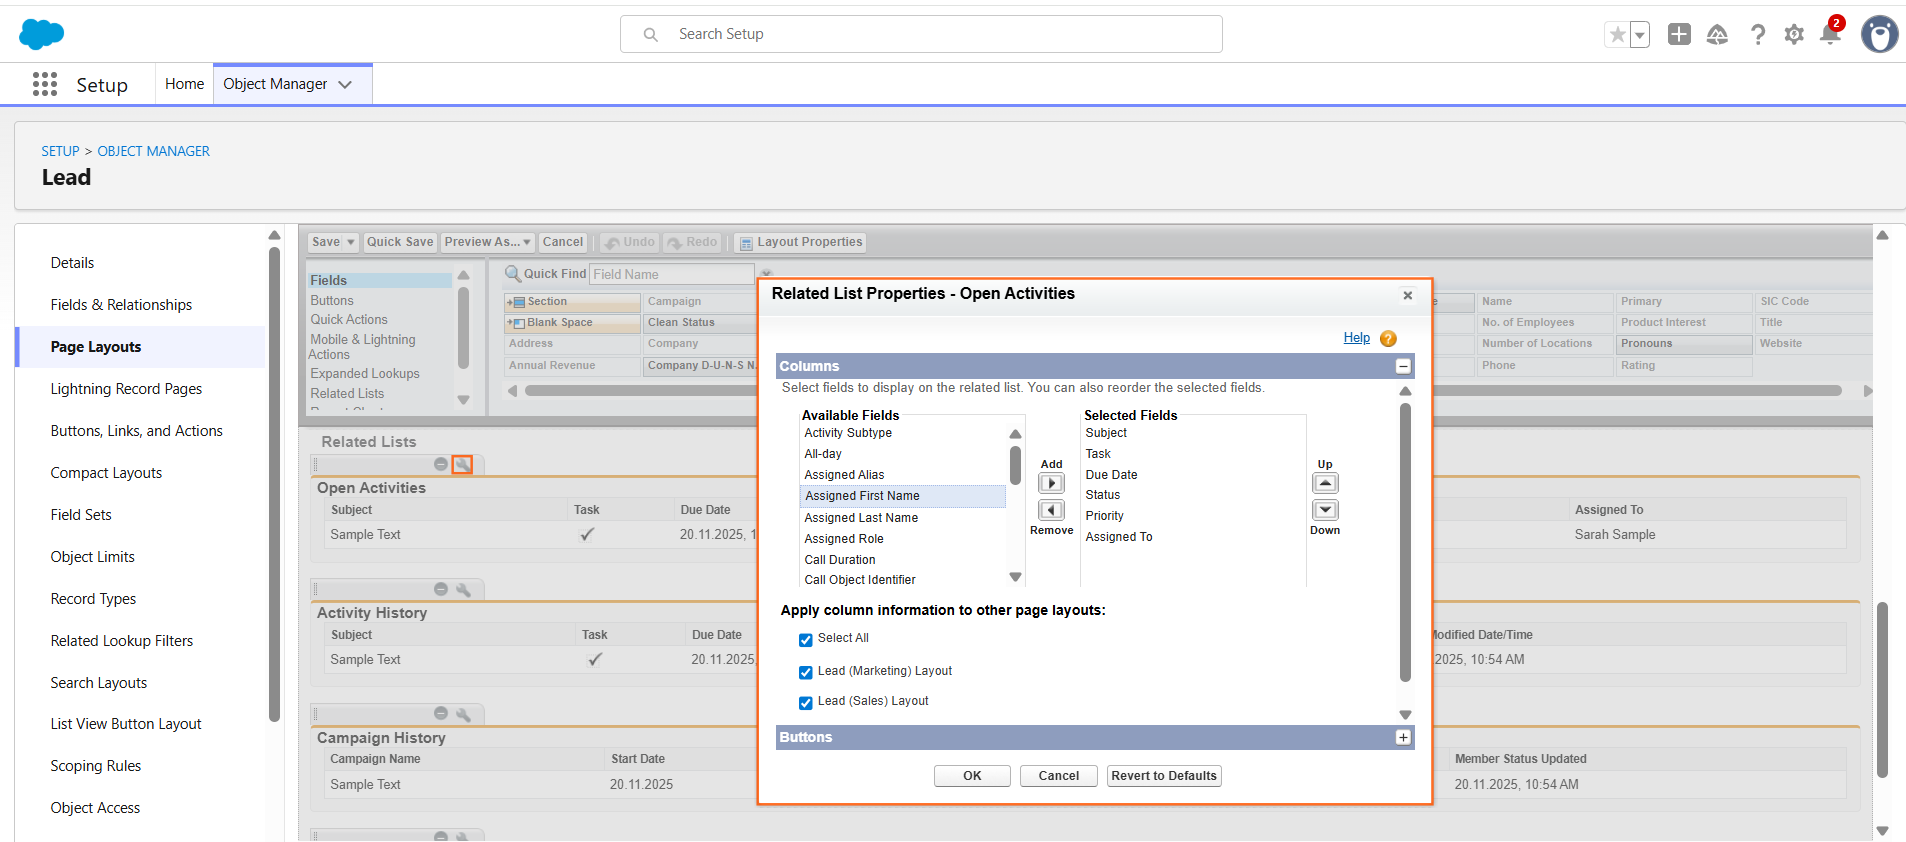Open the favorites list dropdown arrow
The image size is (1906, 842).
[1640, 35]
